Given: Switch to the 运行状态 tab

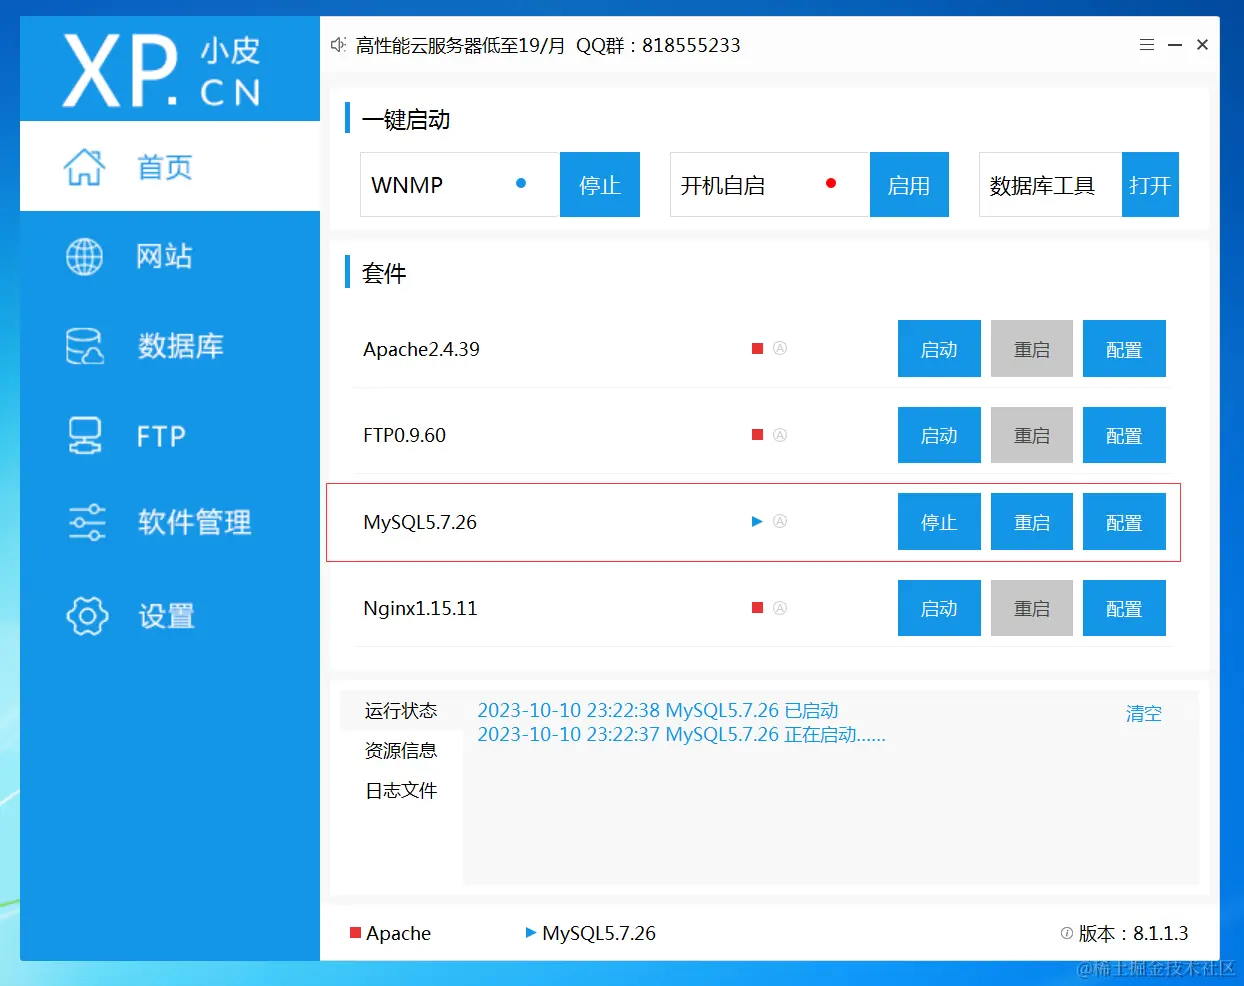Looking at the screenshot, I should pyautogui.click(x=401, y=711).
